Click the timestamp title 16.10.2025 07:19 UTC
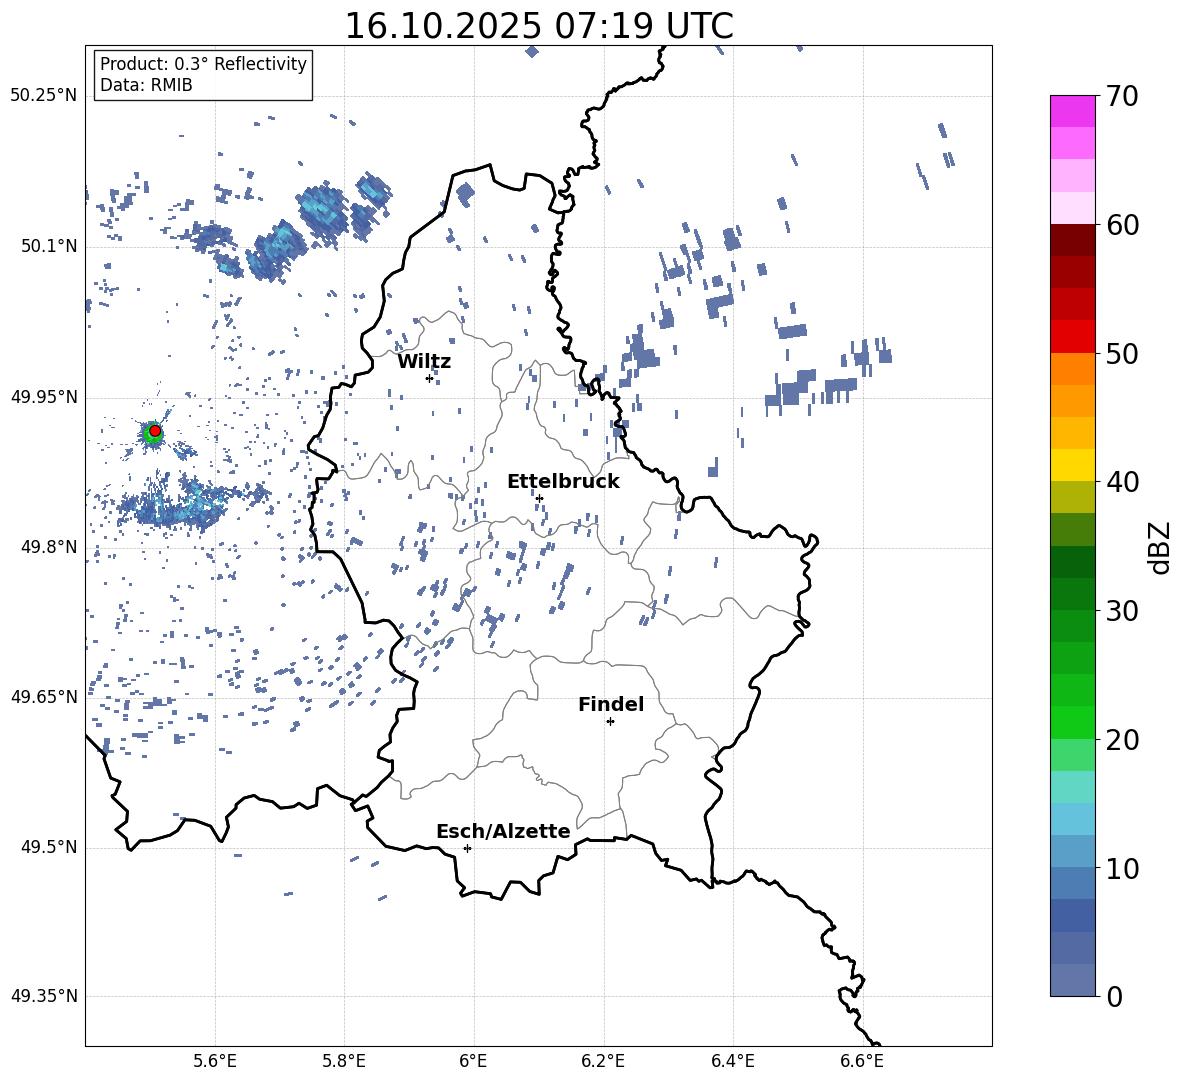This screenshot has width=1184, height=1081. pos(539,26)
